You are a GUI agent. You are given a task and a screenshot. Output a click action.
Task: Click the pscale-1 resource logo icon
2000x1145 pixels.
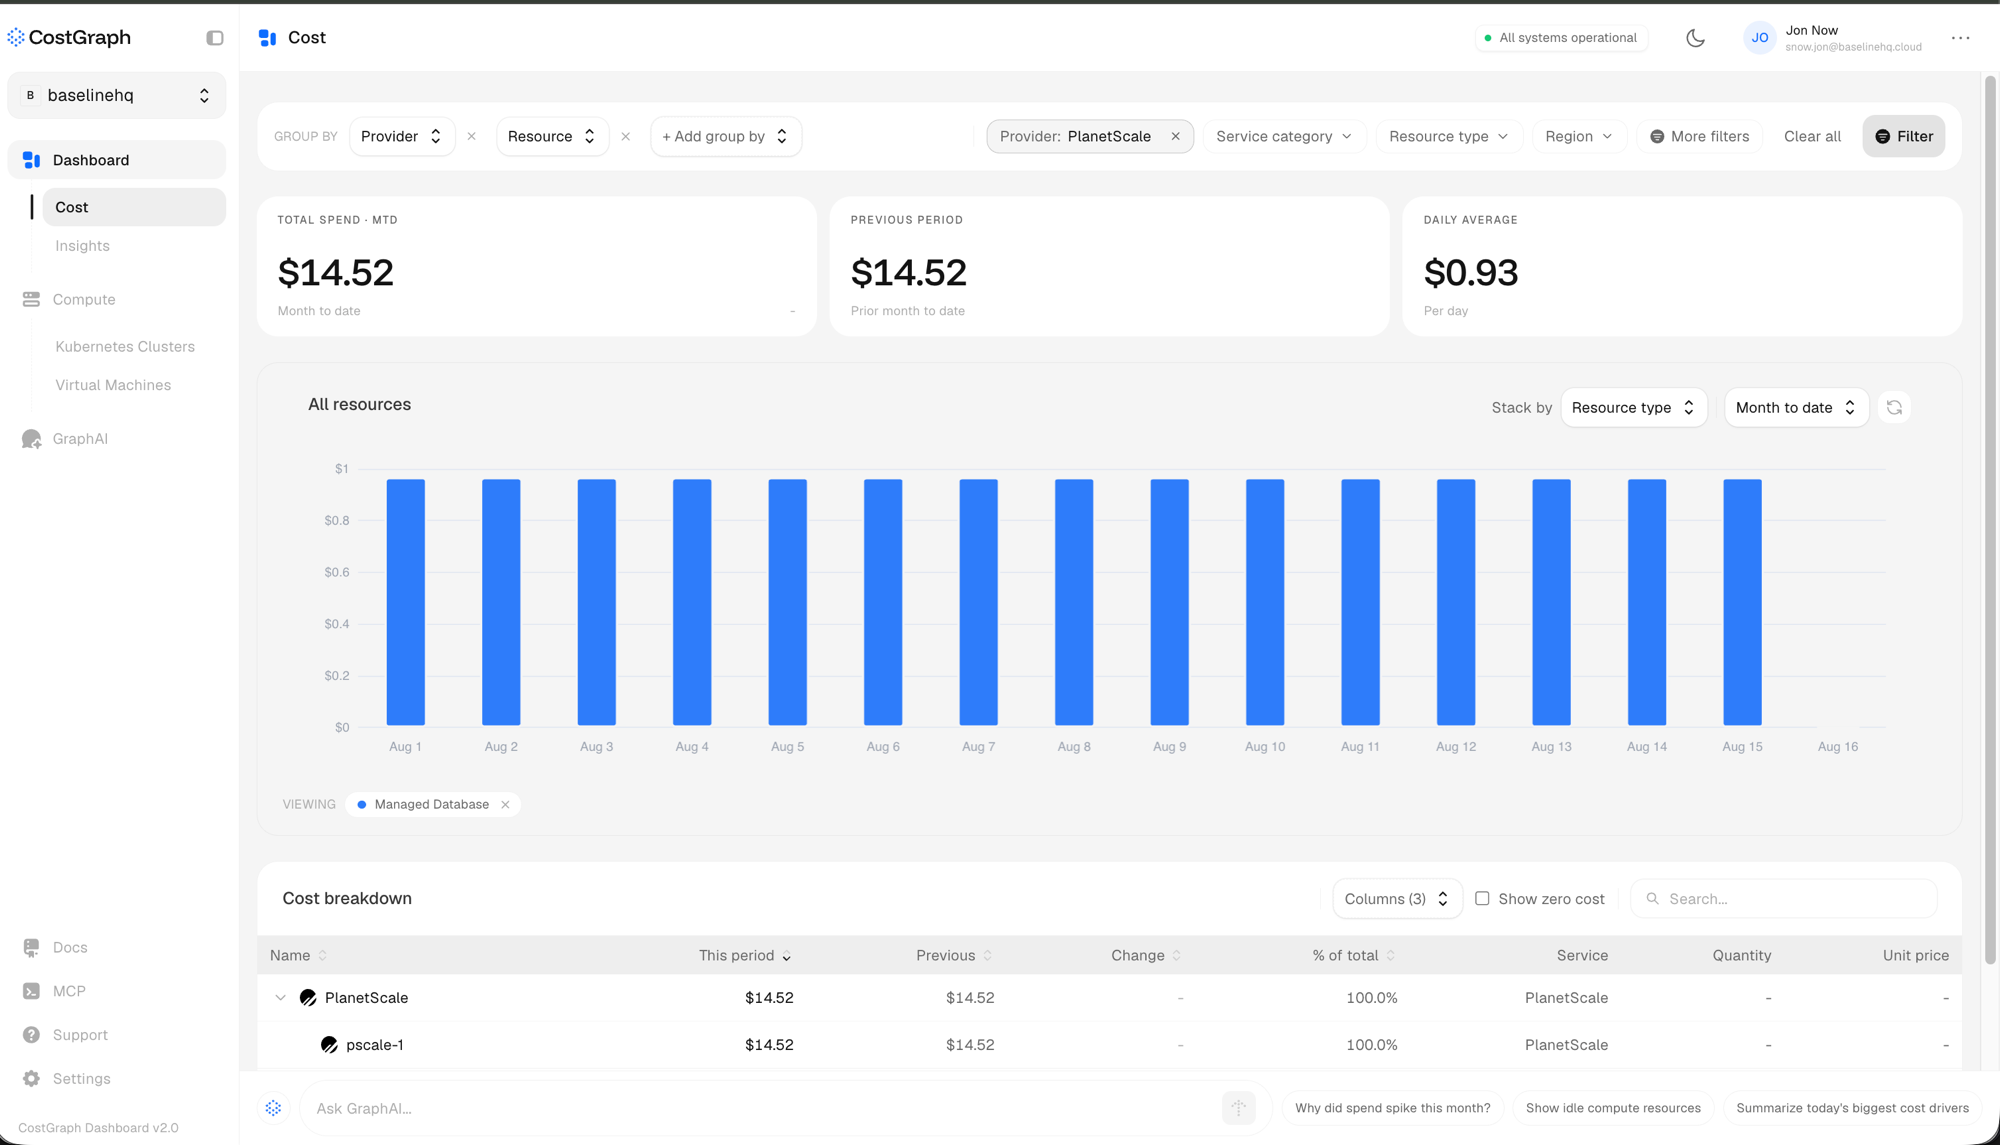[x=329, y=1045]
